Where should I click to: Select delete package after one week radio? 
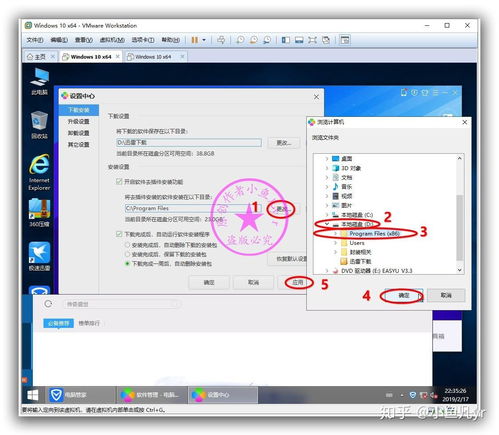[127, 263]
